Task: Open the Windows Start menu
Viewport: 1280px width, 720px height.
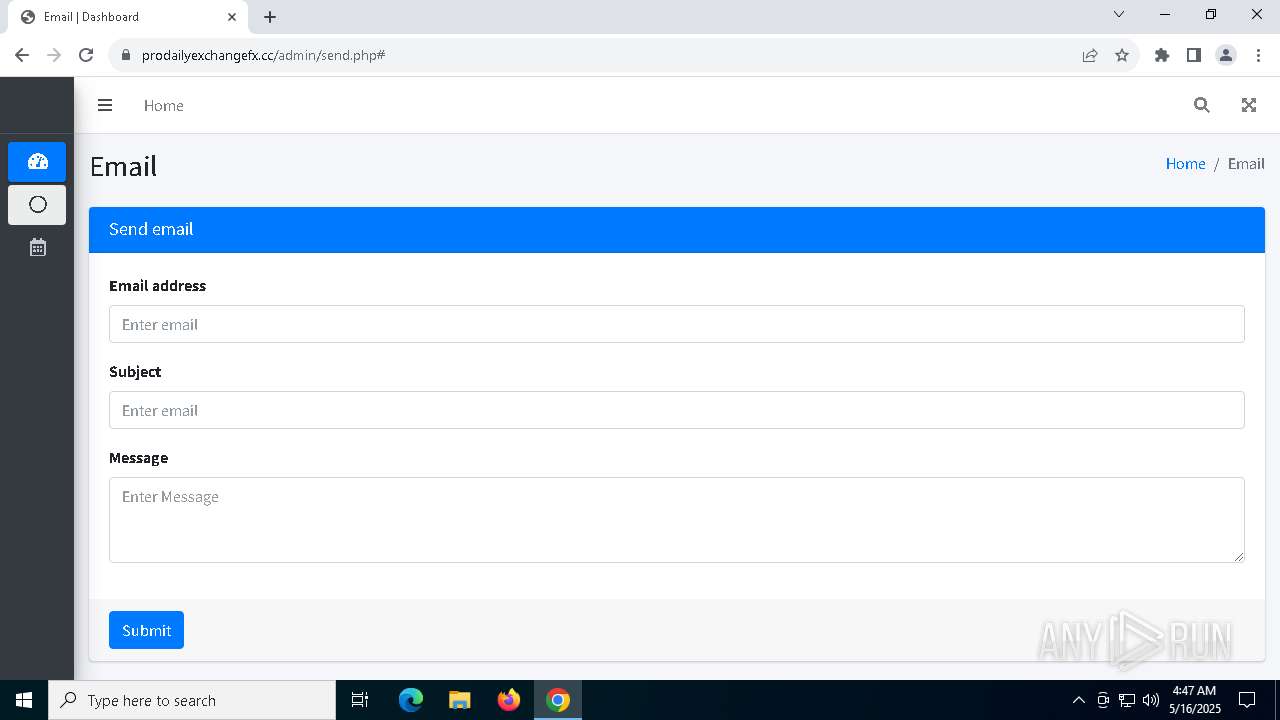Action: (24, 700)
